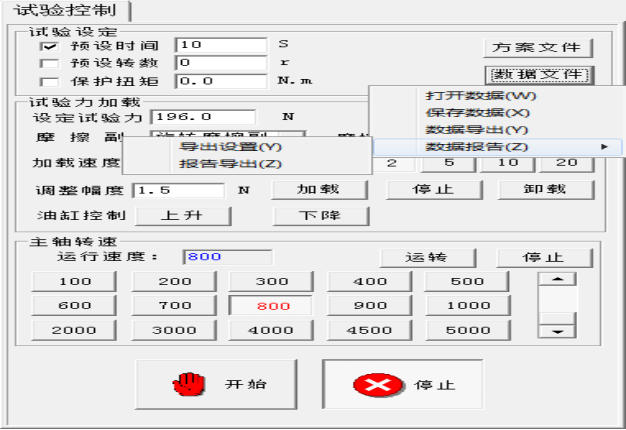Switch to the 试验控制 tab
626x430 pixels.
tap(63, 13)
